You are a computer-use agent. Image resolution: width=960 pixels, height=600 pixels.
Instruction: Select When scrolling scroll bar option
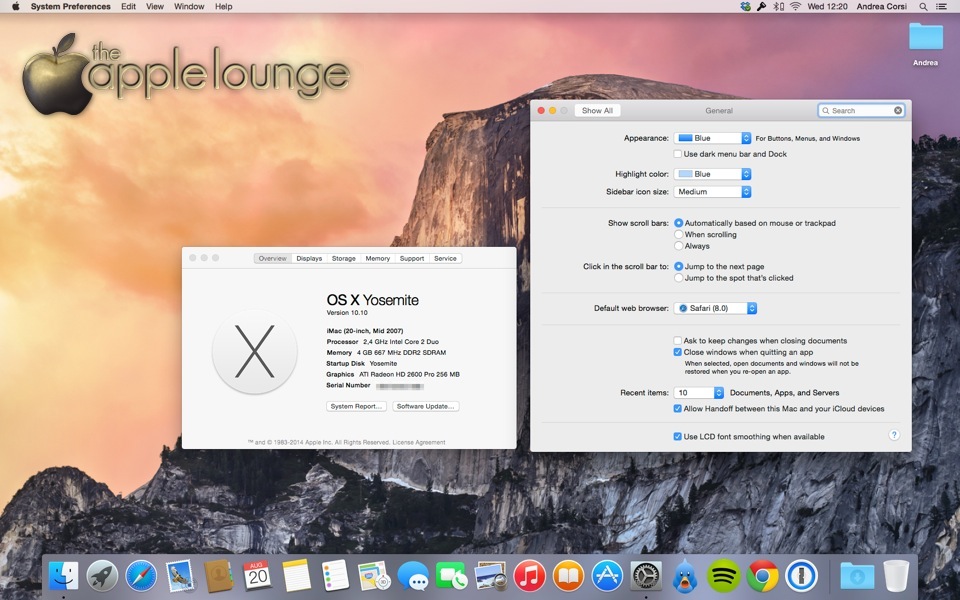tap(678, 234)
